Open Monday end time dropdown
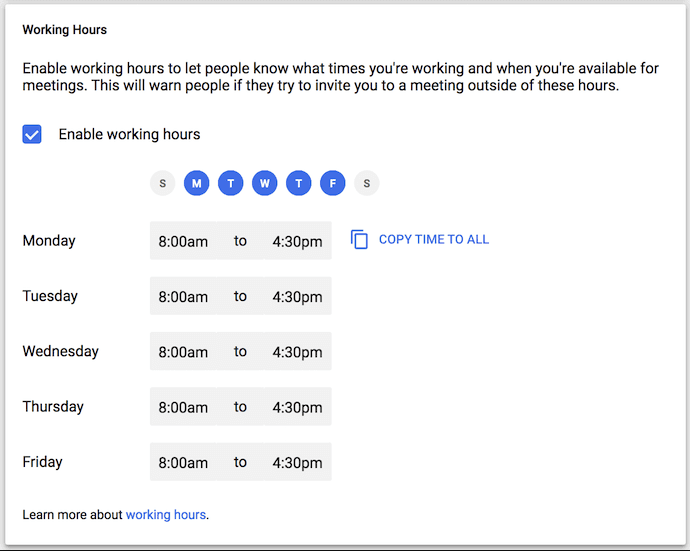Viewport: 690px width, 551px height. coord(297,241)
